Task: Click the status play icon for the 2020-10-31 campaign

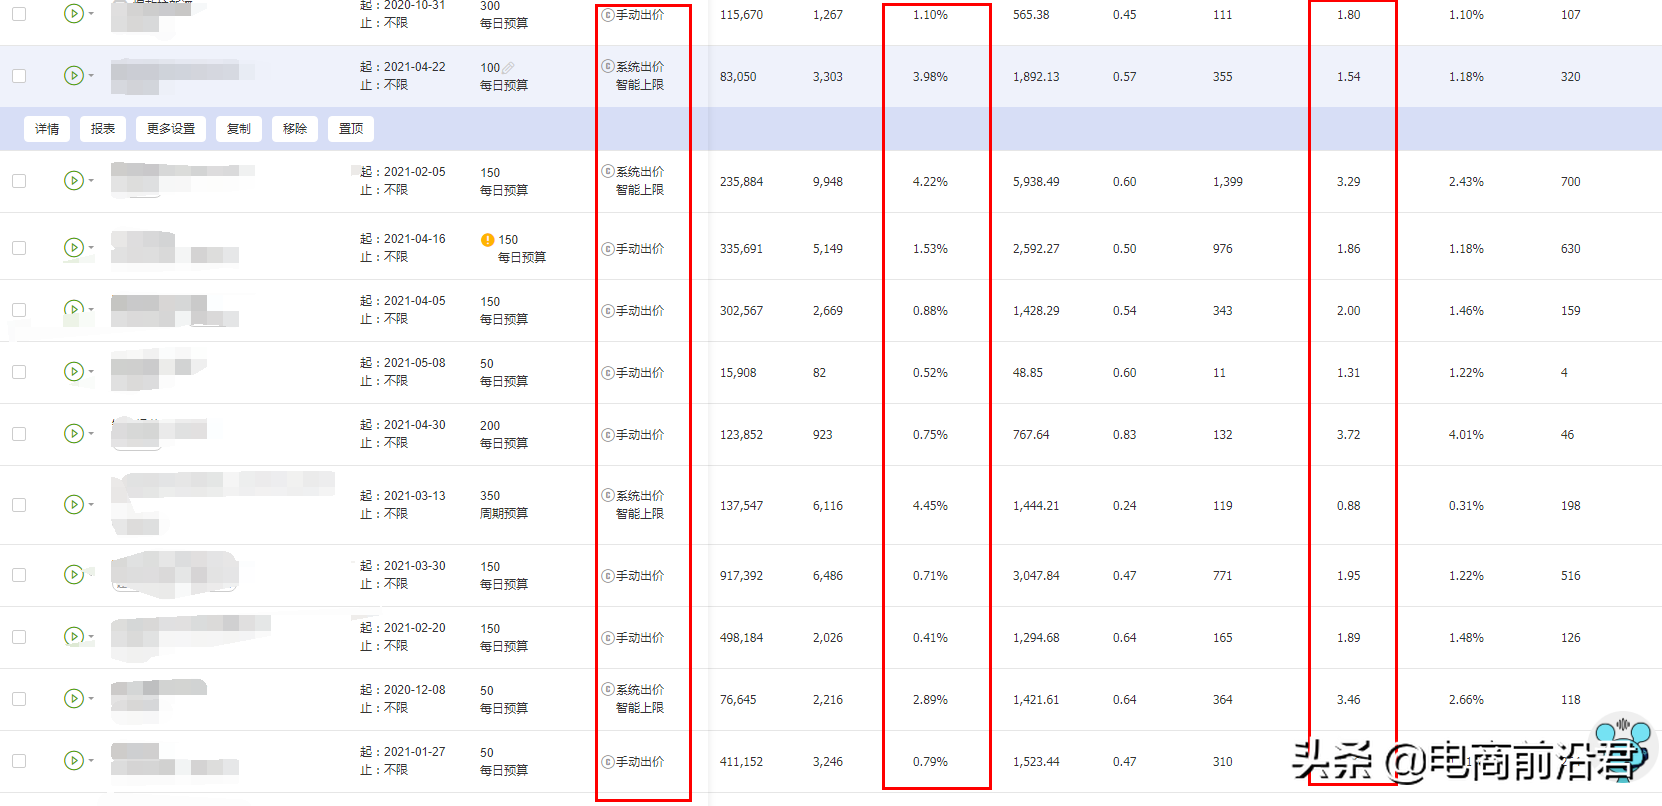Action: (73, 14)
